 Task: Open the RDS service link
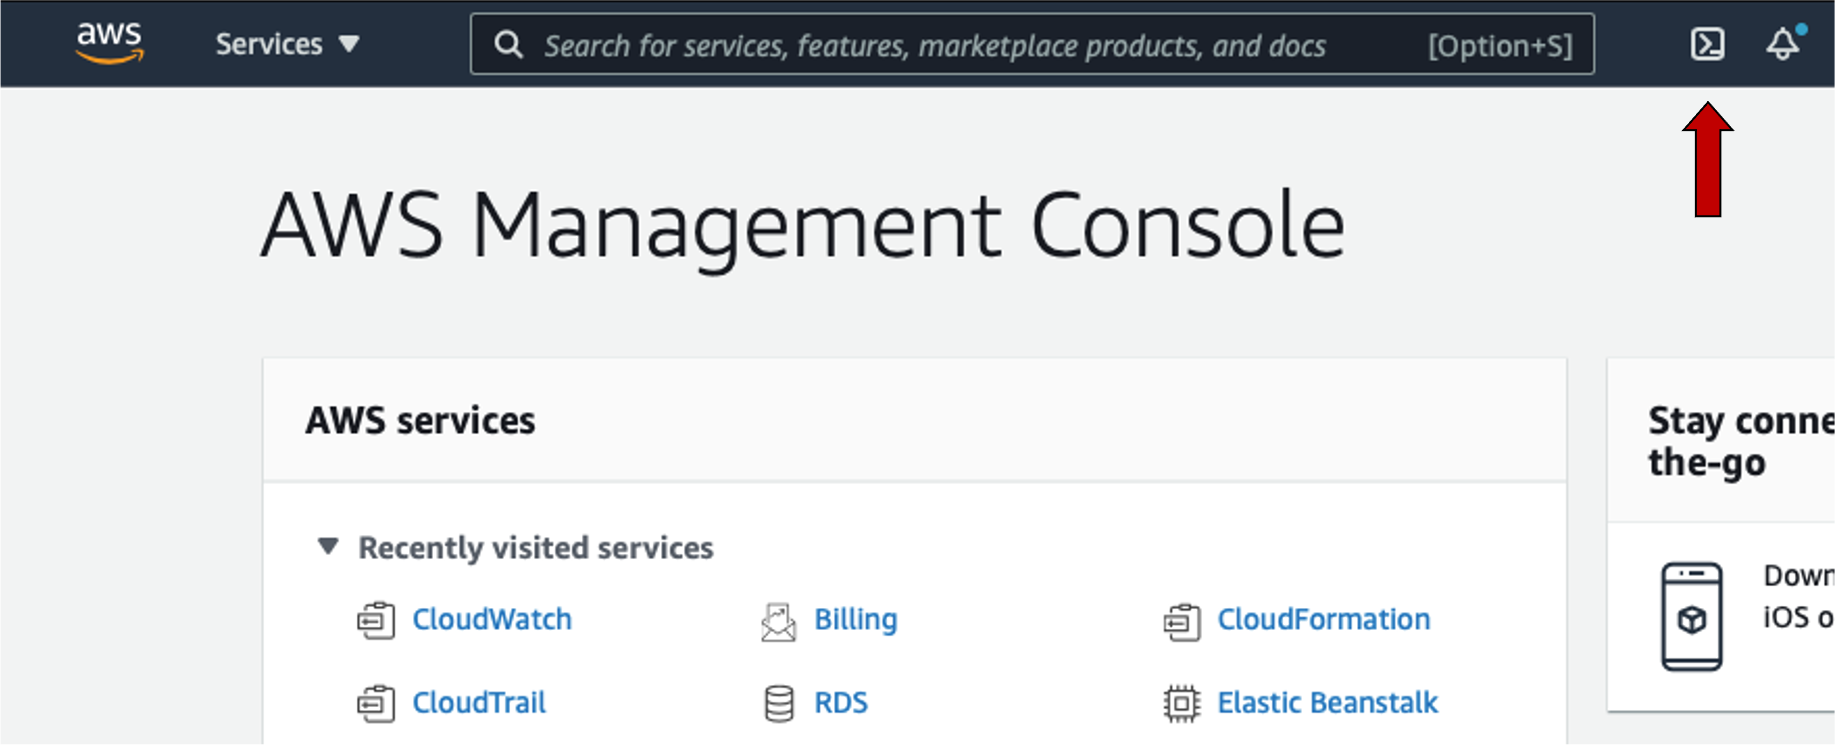click(x=841, y=703)
